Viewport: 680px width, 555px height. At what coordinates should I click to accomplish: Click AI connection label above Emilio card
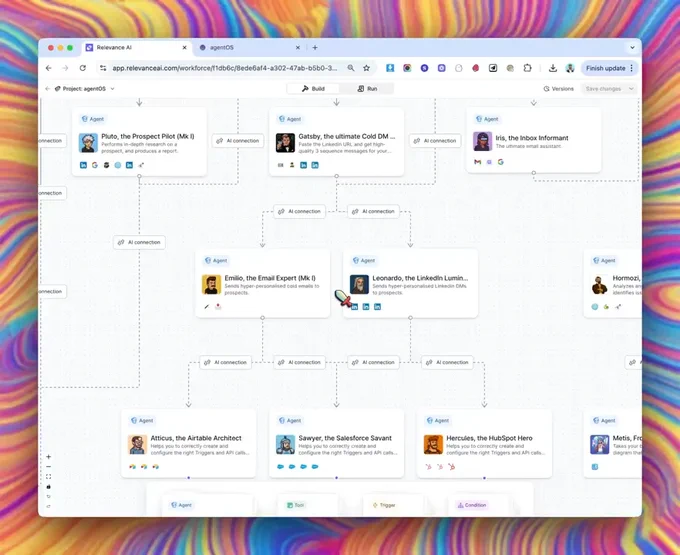(300, 211)
